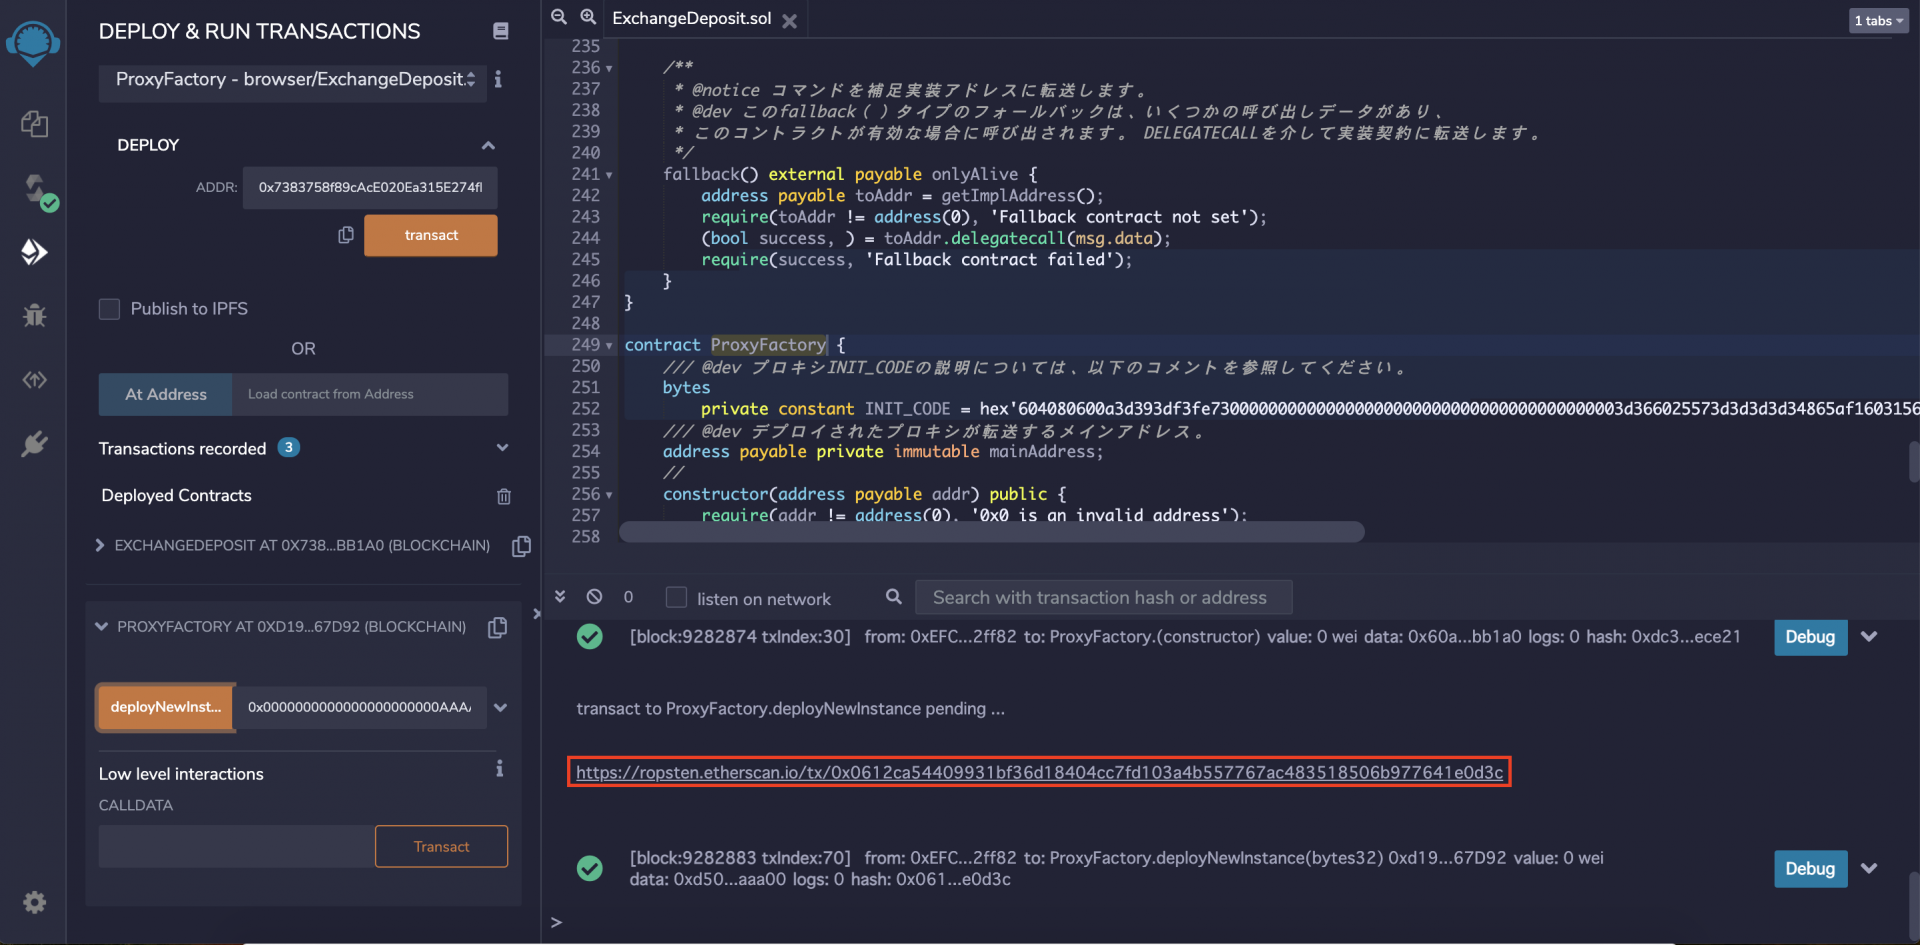Expand the Transactions recorded section
The image size is (1920, 945).
(x=503, y=448)
